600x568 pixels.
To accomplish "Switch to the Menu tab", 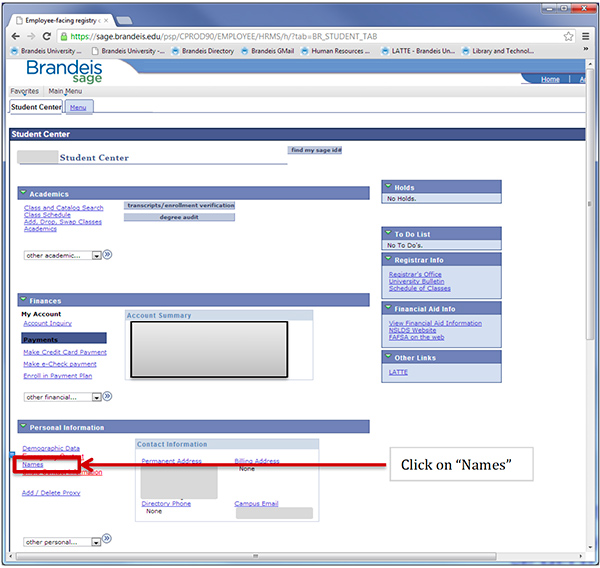I will [78, 108].
